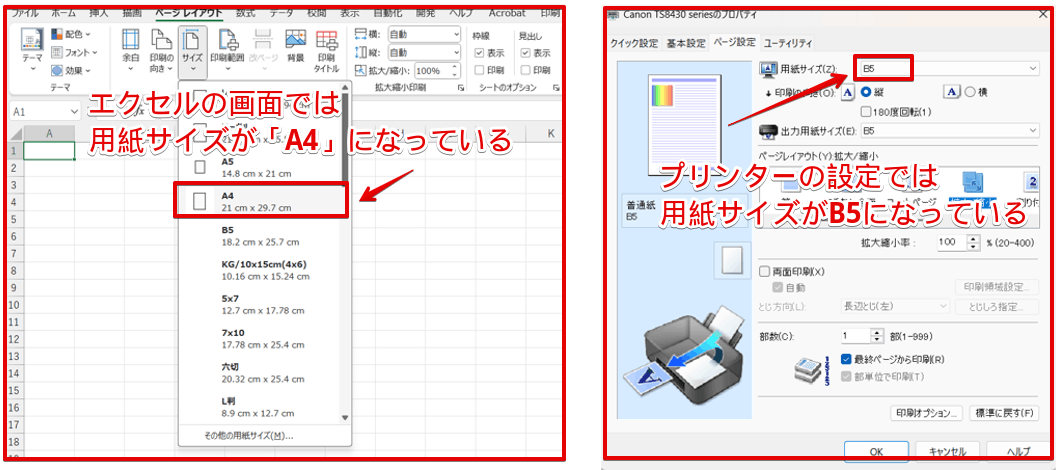The height and width of the screenshot is (470, 1059).
Task: Click the 拡大縮小率 100 stepper
Action: 973,243
